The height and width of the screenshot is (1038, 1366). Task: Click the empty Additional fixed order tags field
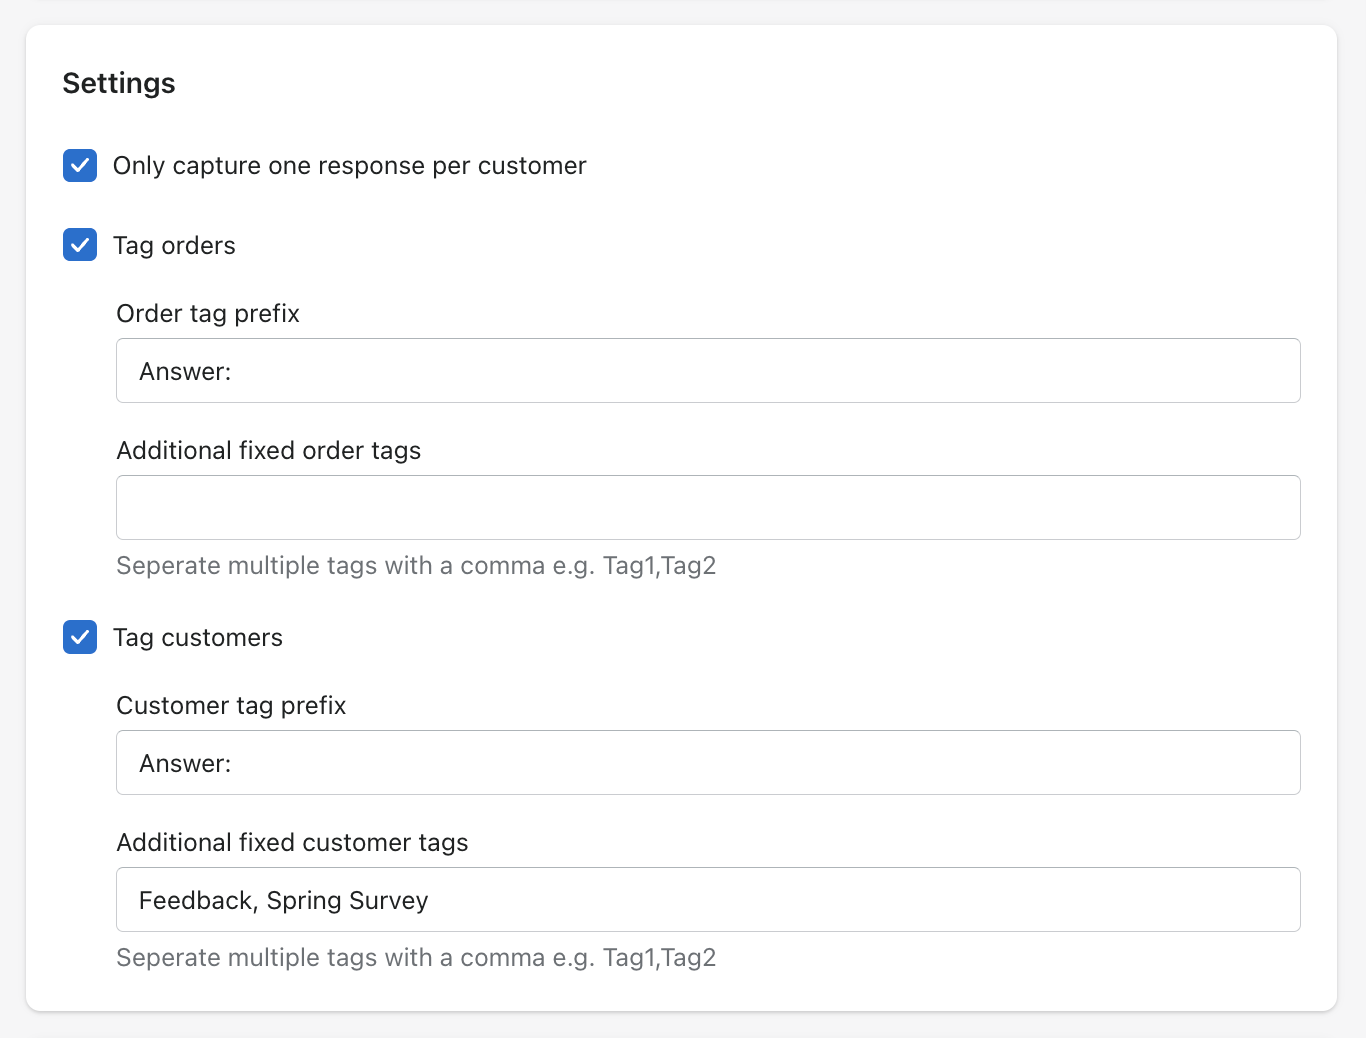point(708,508)
